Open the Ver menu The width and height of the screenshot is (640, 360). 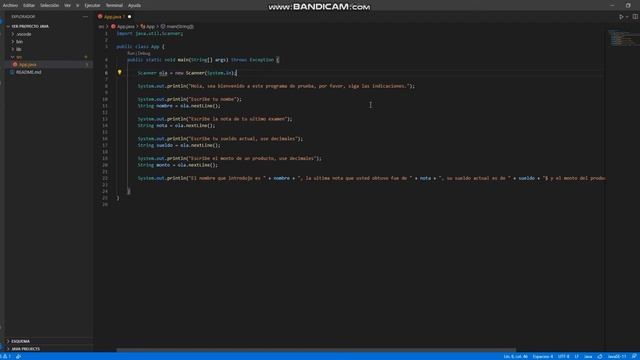[x=67, y=5]
